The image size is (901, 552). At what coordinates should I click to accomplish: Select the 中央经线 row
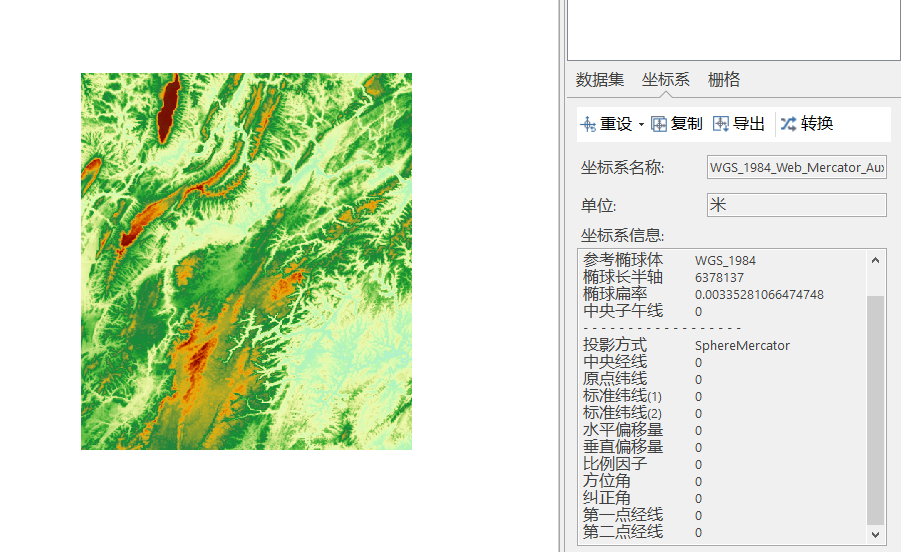(x=723, y=362)
